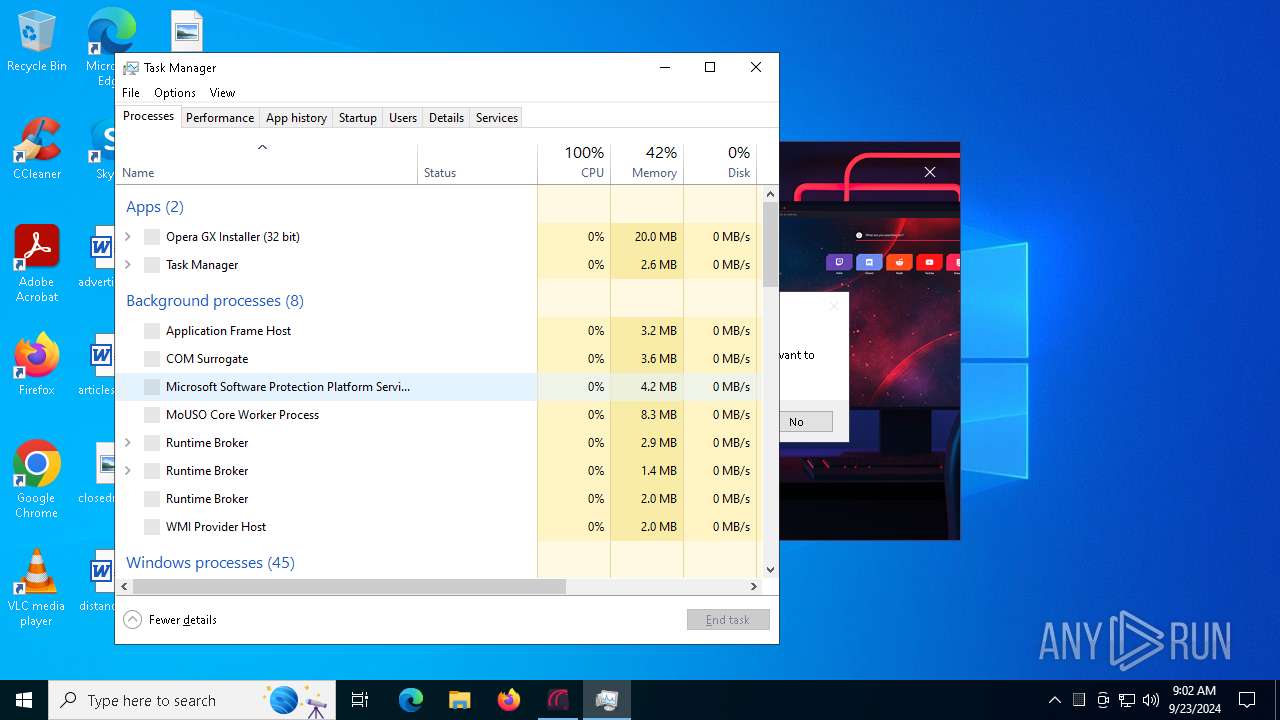Click the WMI Provider Host process icon
This screenshot has height=720, width=1280.
(152, 527)
